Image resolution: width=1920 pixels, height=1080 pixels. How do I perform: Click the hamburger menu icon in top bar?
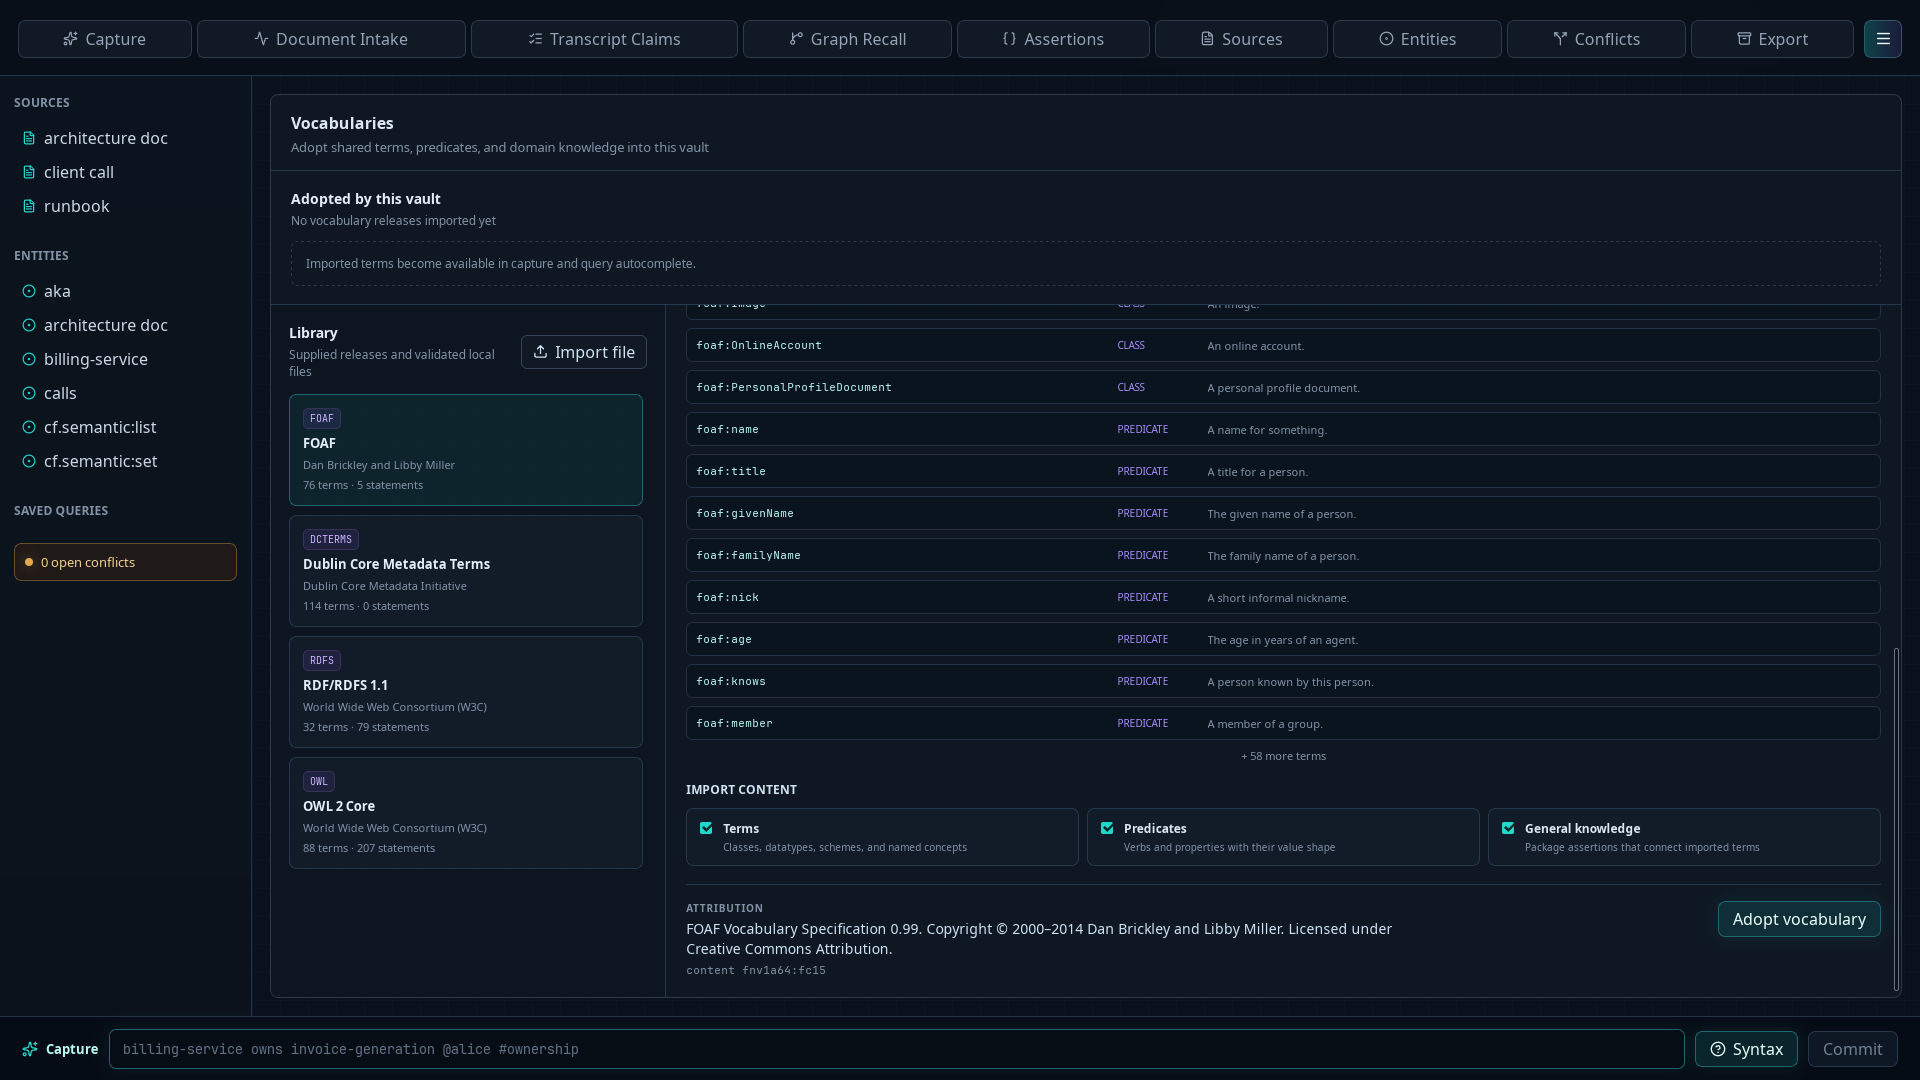click(1882, 39)
